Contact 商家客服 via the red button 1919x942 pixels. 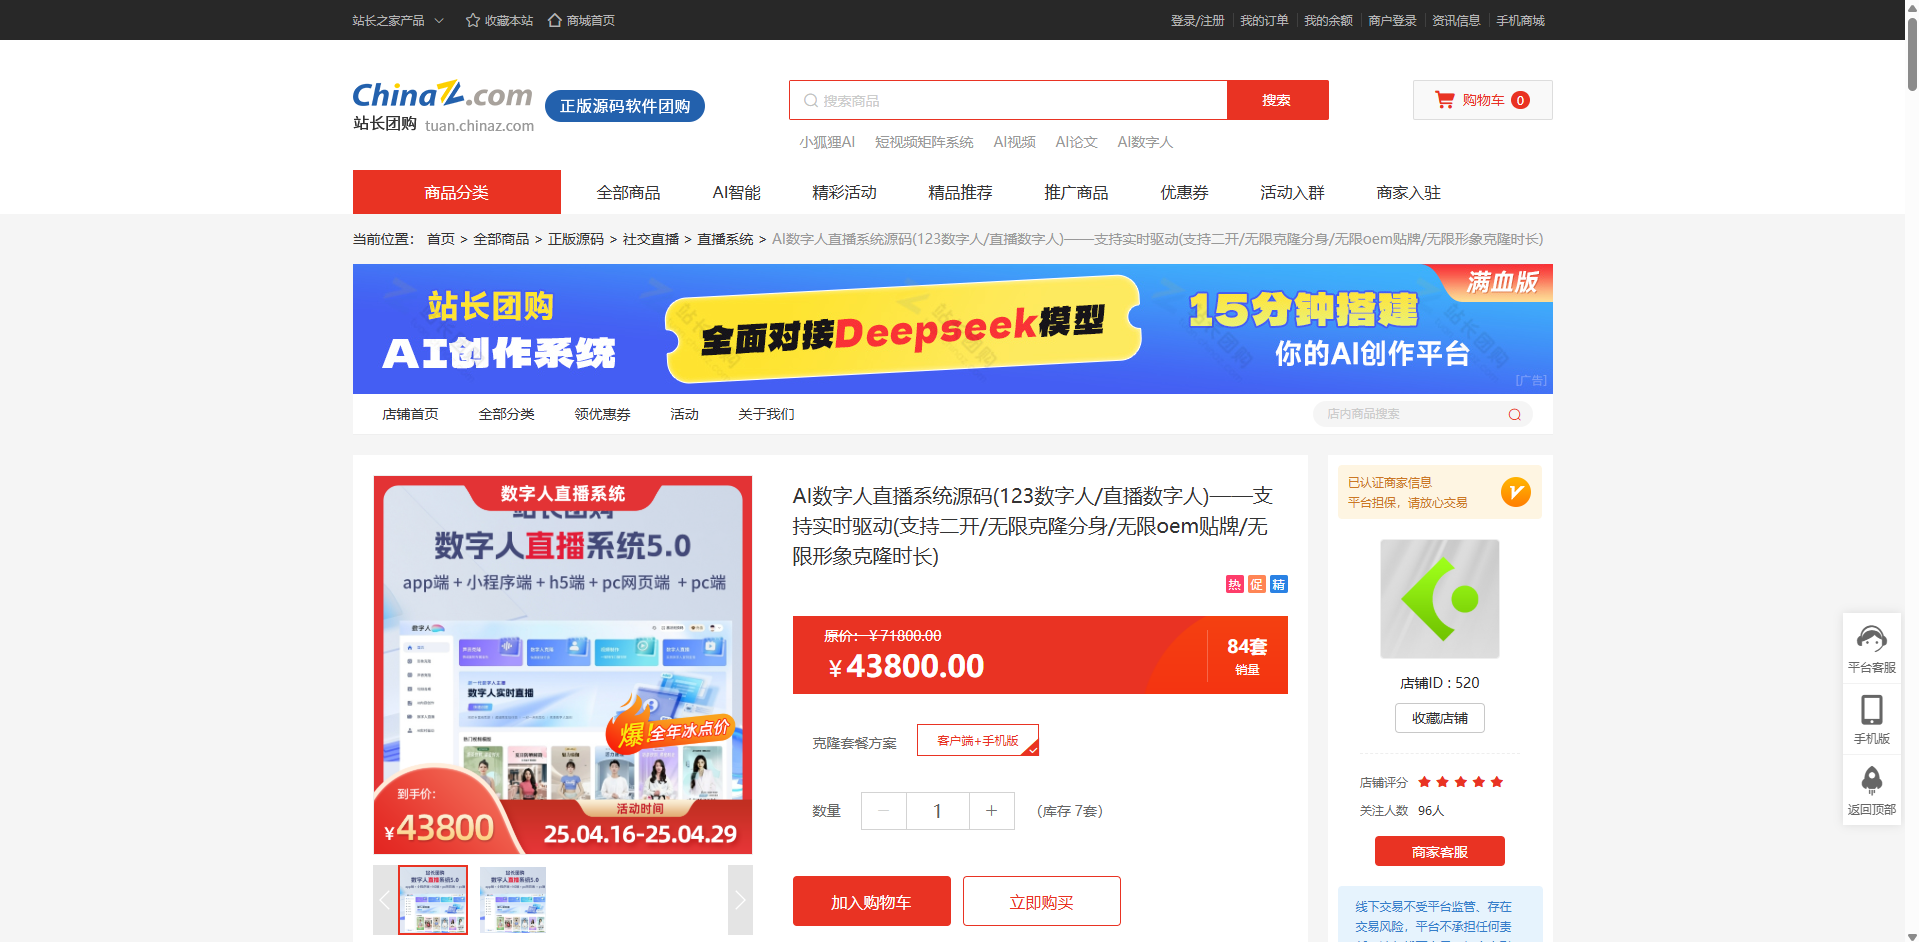1440,851
